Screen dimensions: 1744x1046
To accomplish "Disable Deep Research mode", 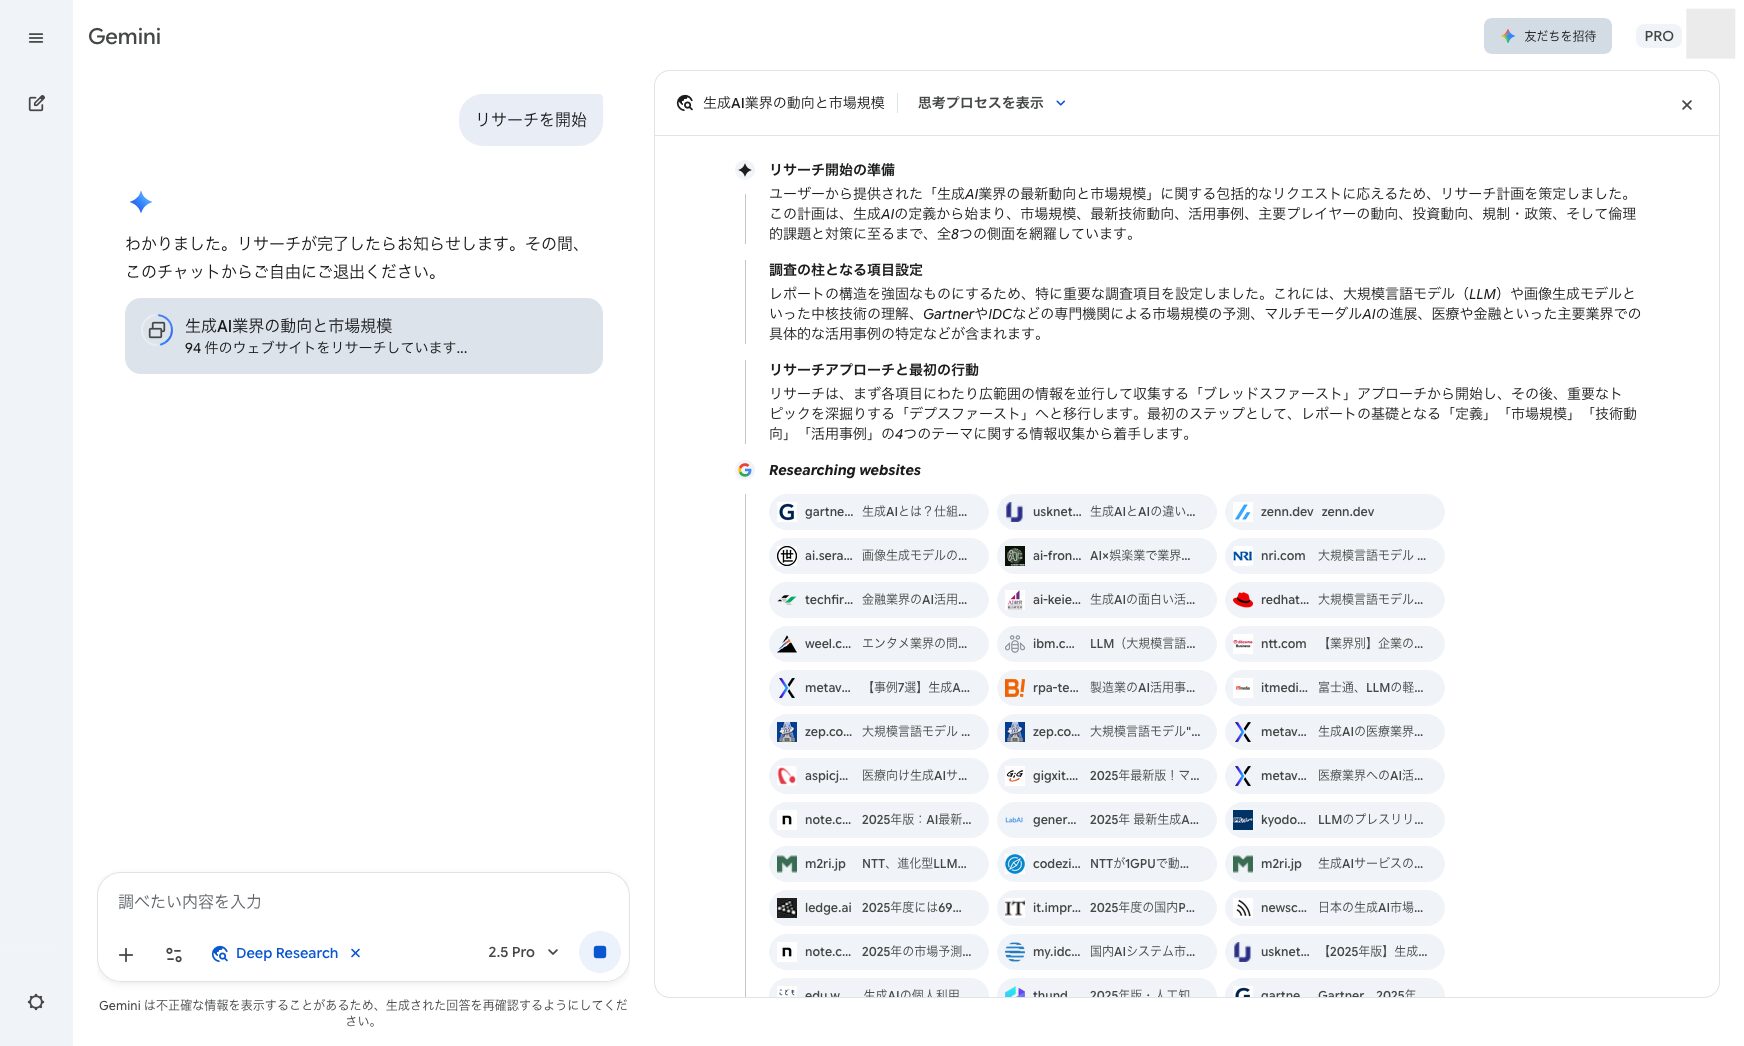I will (285, 953).
